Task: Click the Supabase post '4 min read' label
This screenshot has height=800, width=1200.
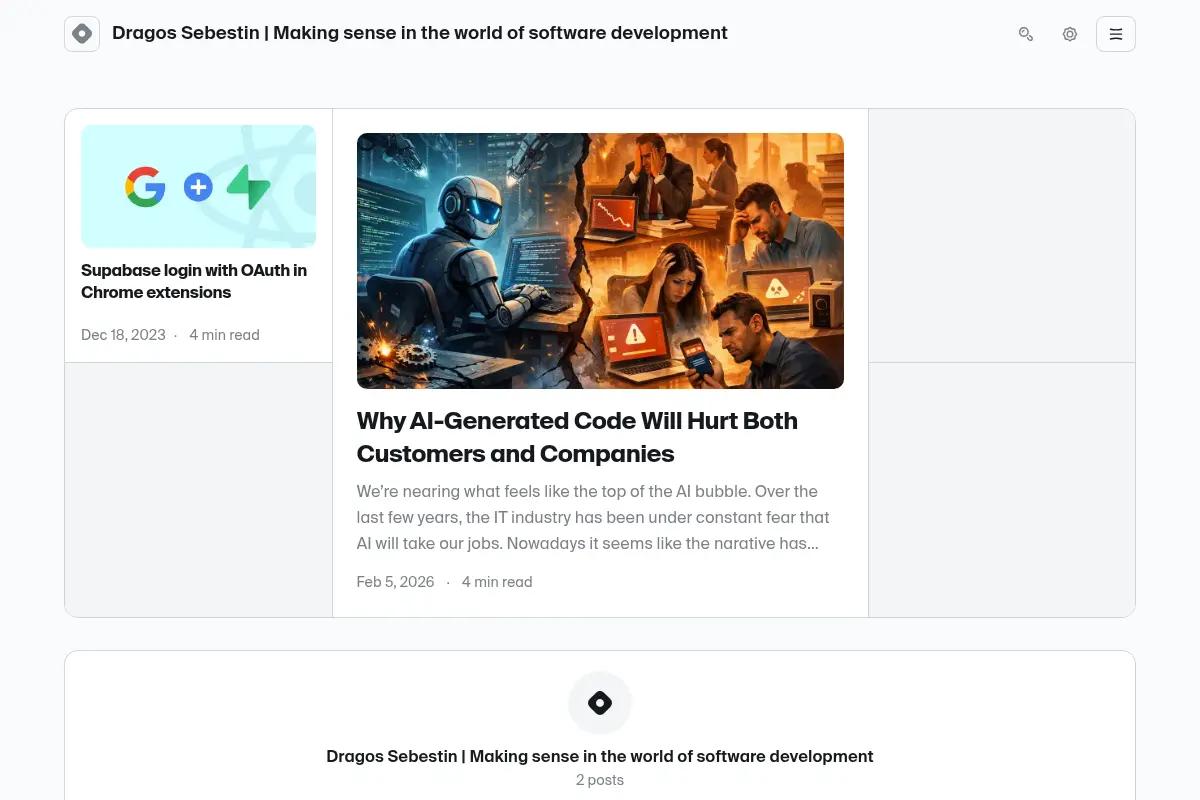Action: pos(224,335)
